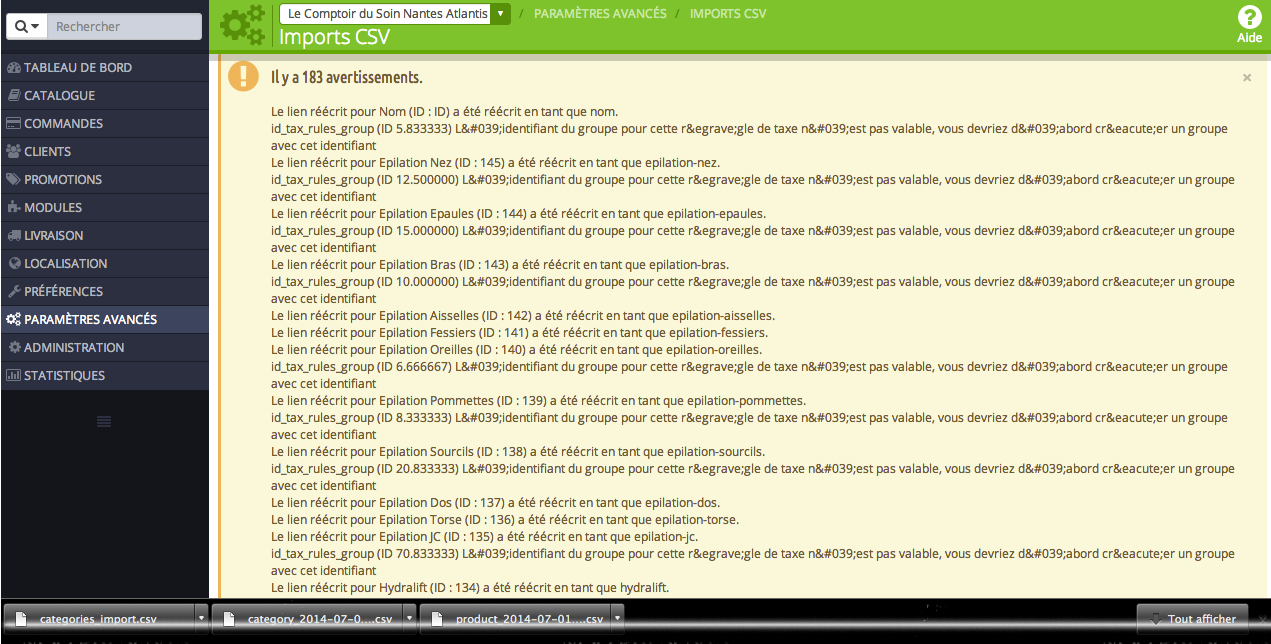Click the 183 avertissements heading

347,77
